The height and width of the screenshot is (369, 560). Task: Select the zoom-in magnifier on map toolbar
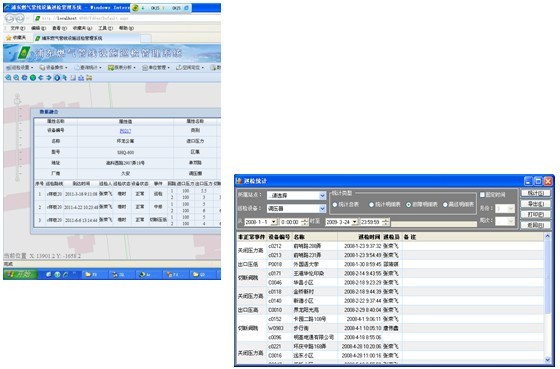[x=8, y=78]
